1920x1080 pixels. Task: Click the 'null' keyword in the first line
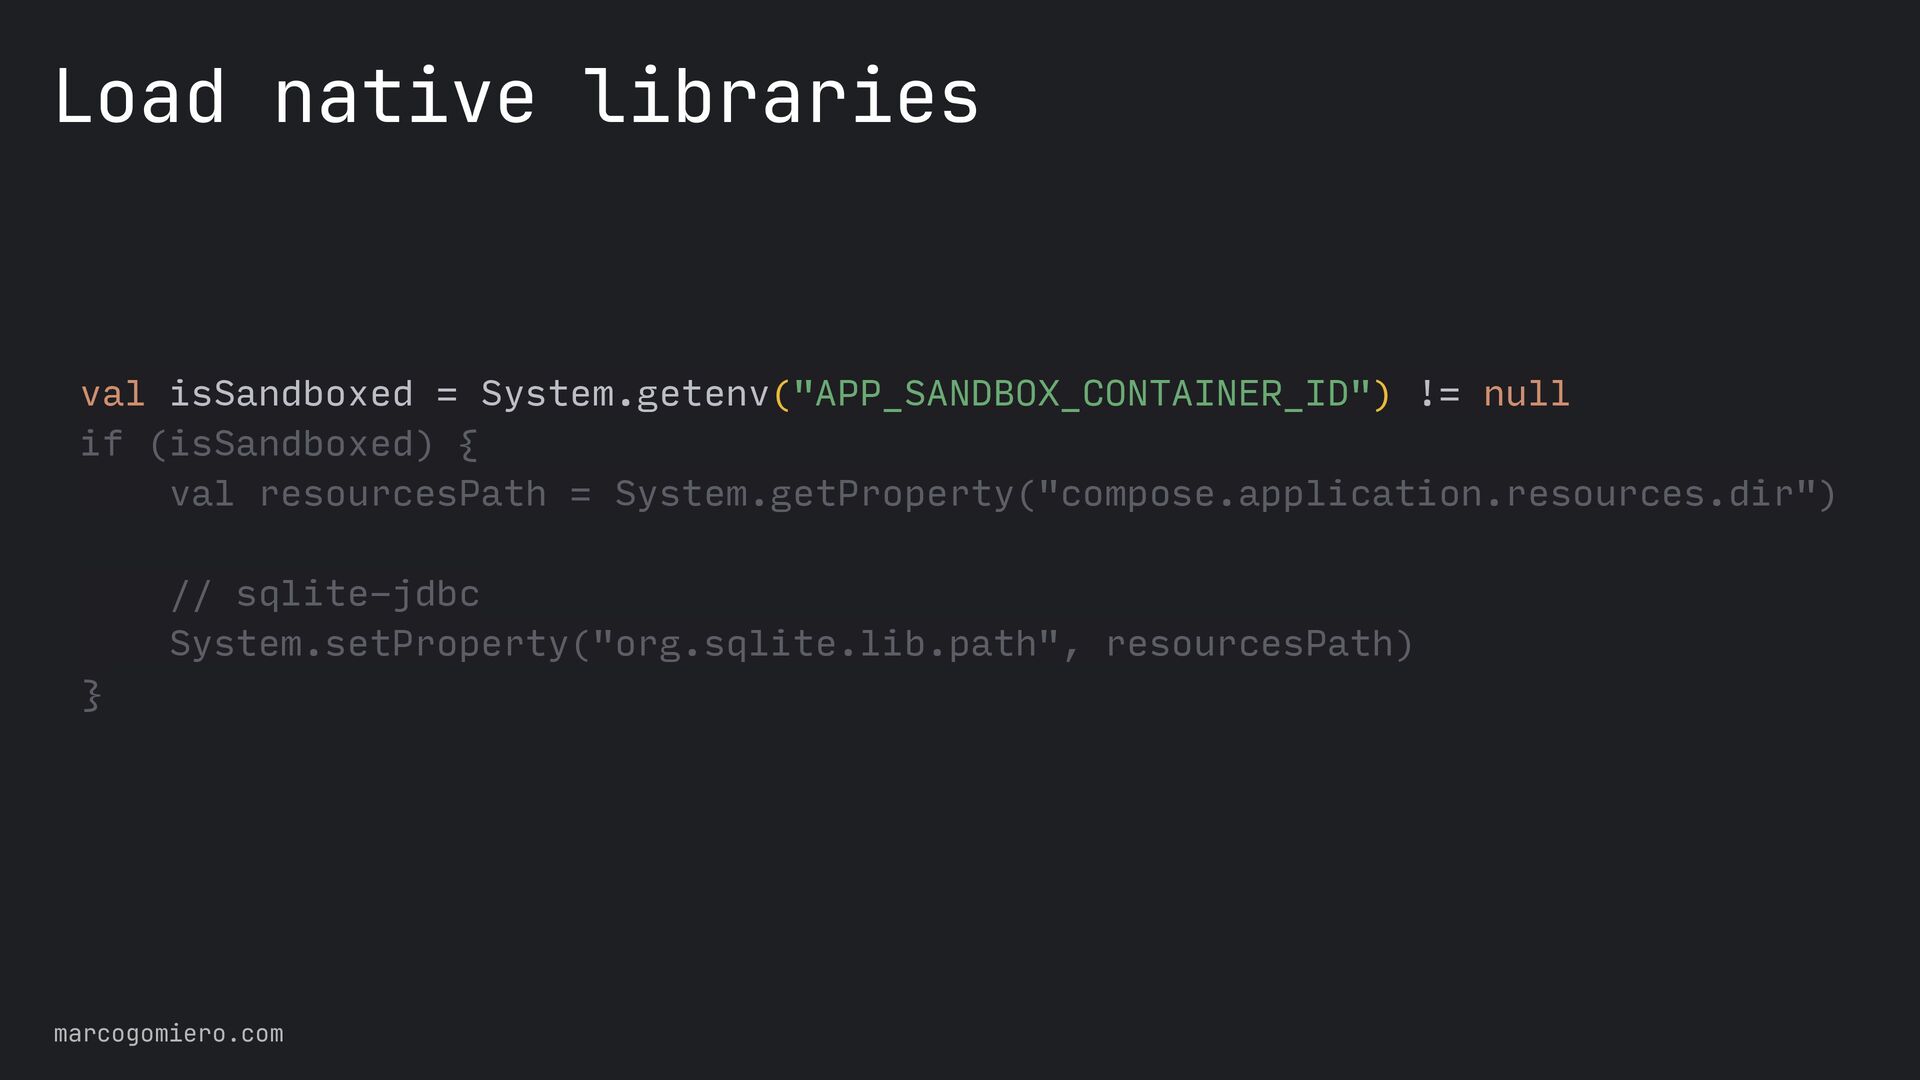tap(1526, 393)
